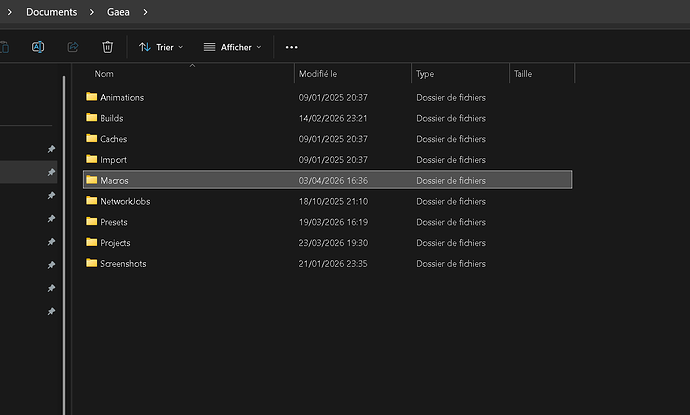Image resolution: width=690 pixels, height=415 pixels.
Task: Select the NetworkJobs folder icon
Action: point(92,200)
